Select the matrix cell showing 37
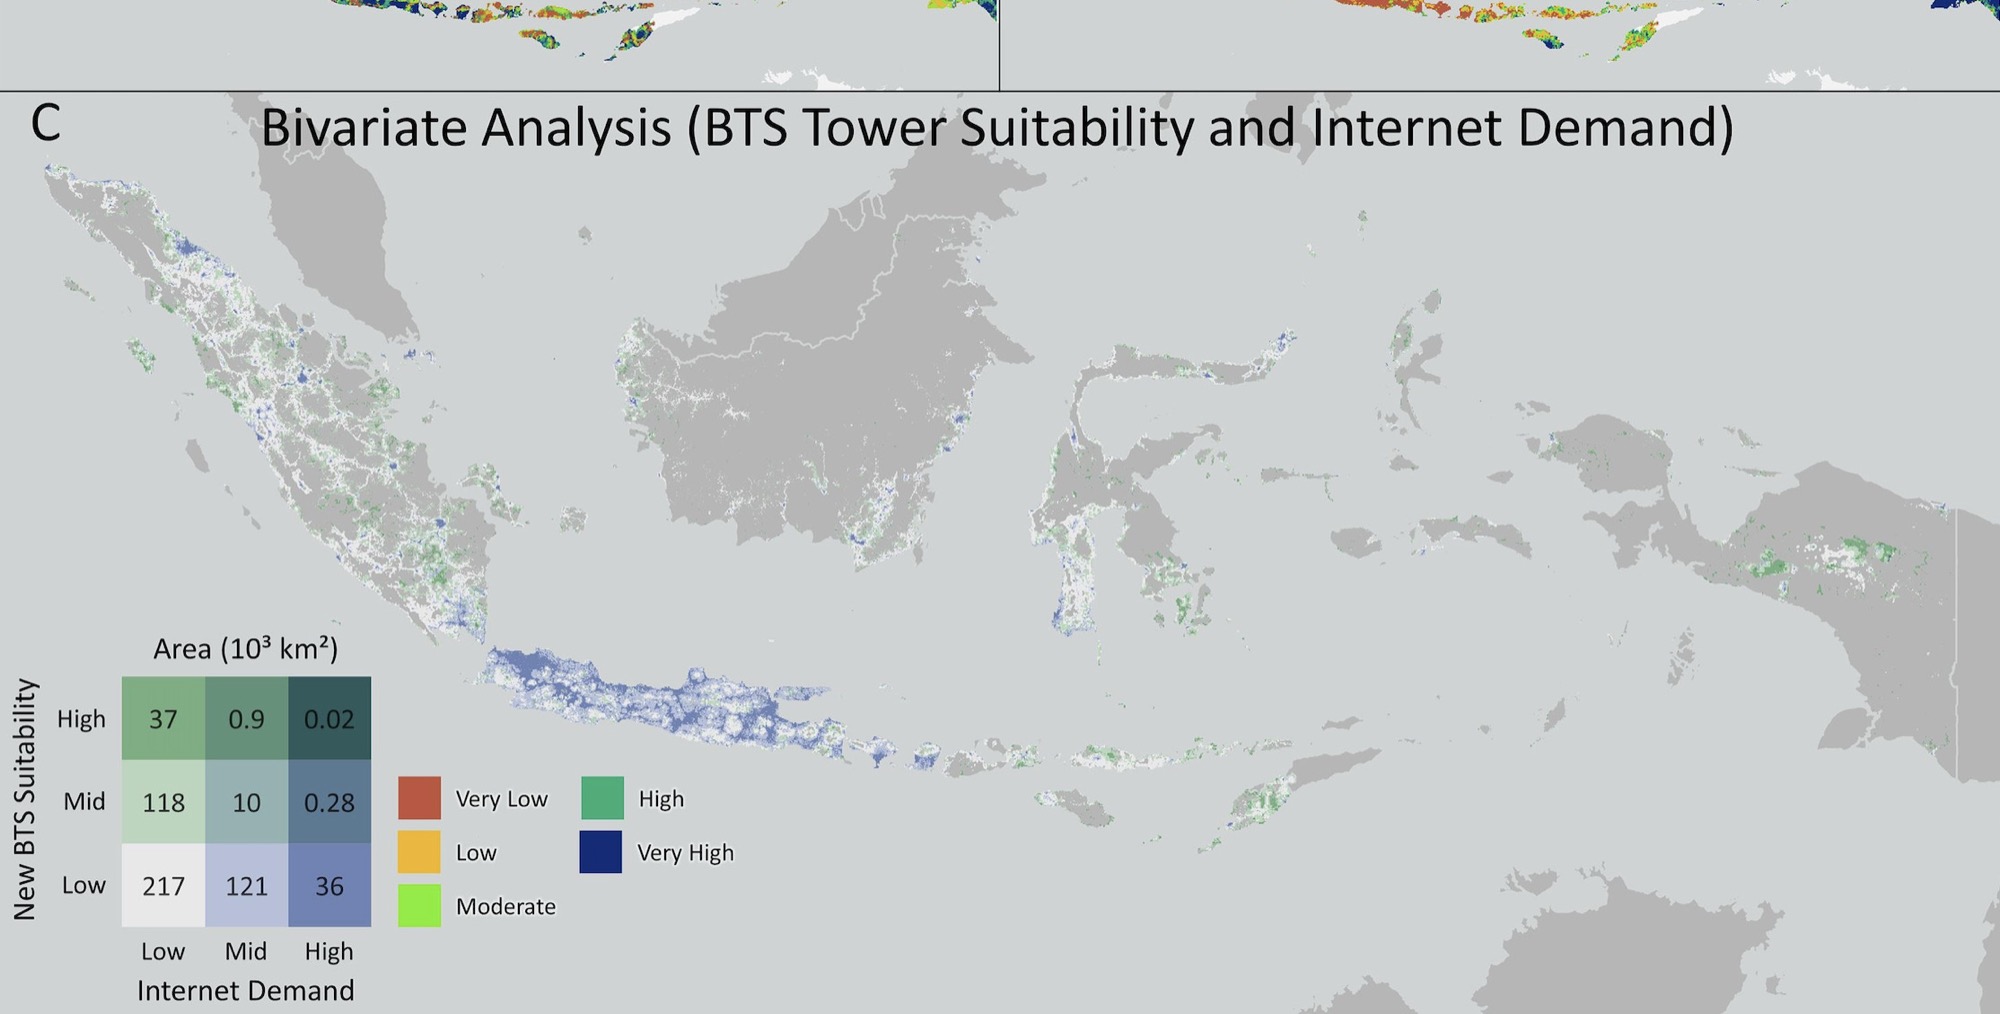The height and width of the screenshot is (1014, 2000). click(x=164, y=719)
